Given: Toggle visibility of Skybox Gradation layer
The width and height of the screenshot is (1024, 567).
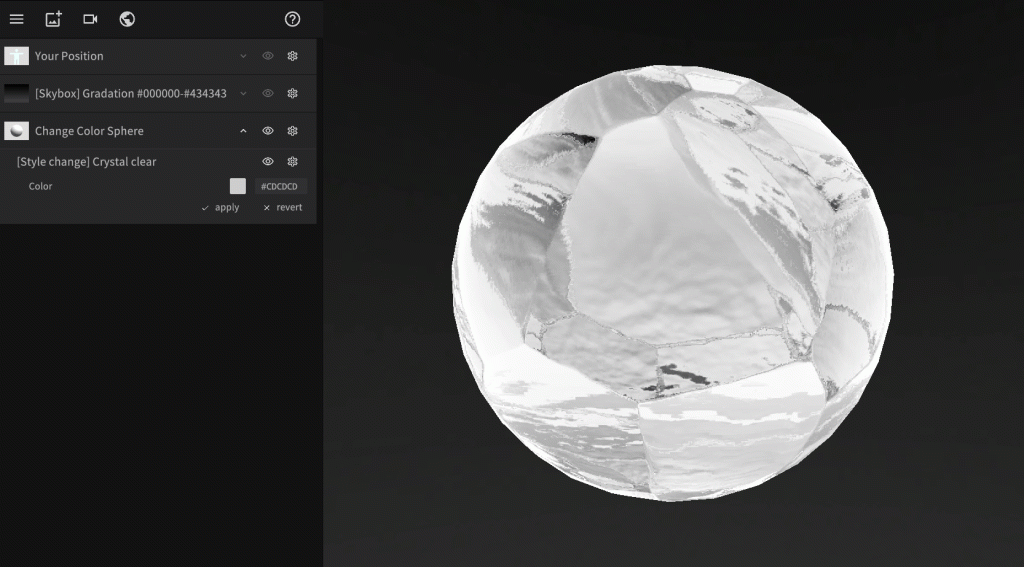Looking at the screenshot, I should tap(268, 93).
